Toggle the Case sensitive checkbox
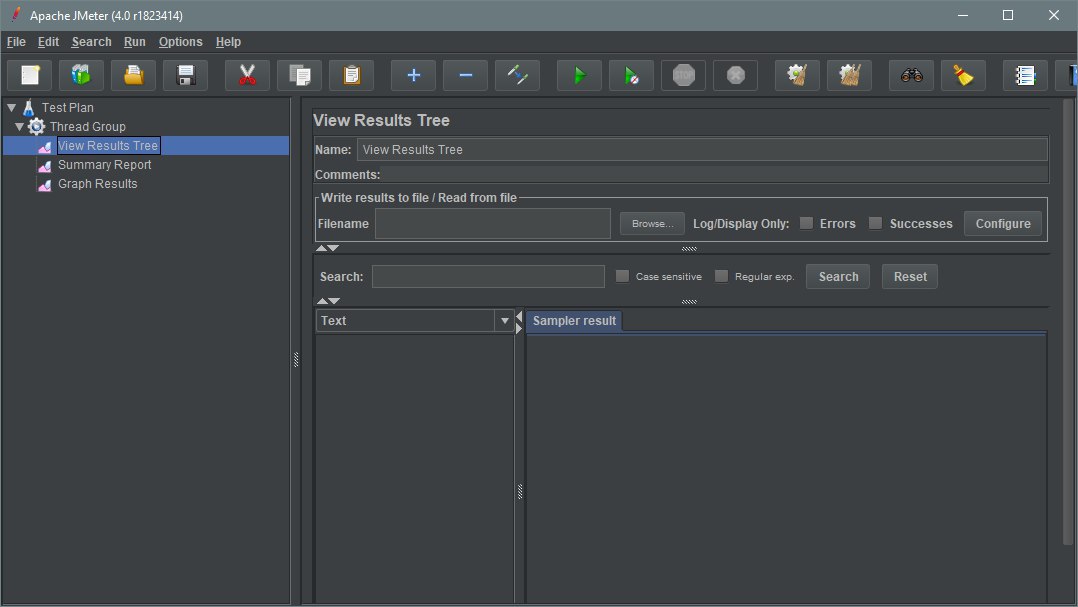The height and width of the screenshot is (607, 1078). [622, 276]
